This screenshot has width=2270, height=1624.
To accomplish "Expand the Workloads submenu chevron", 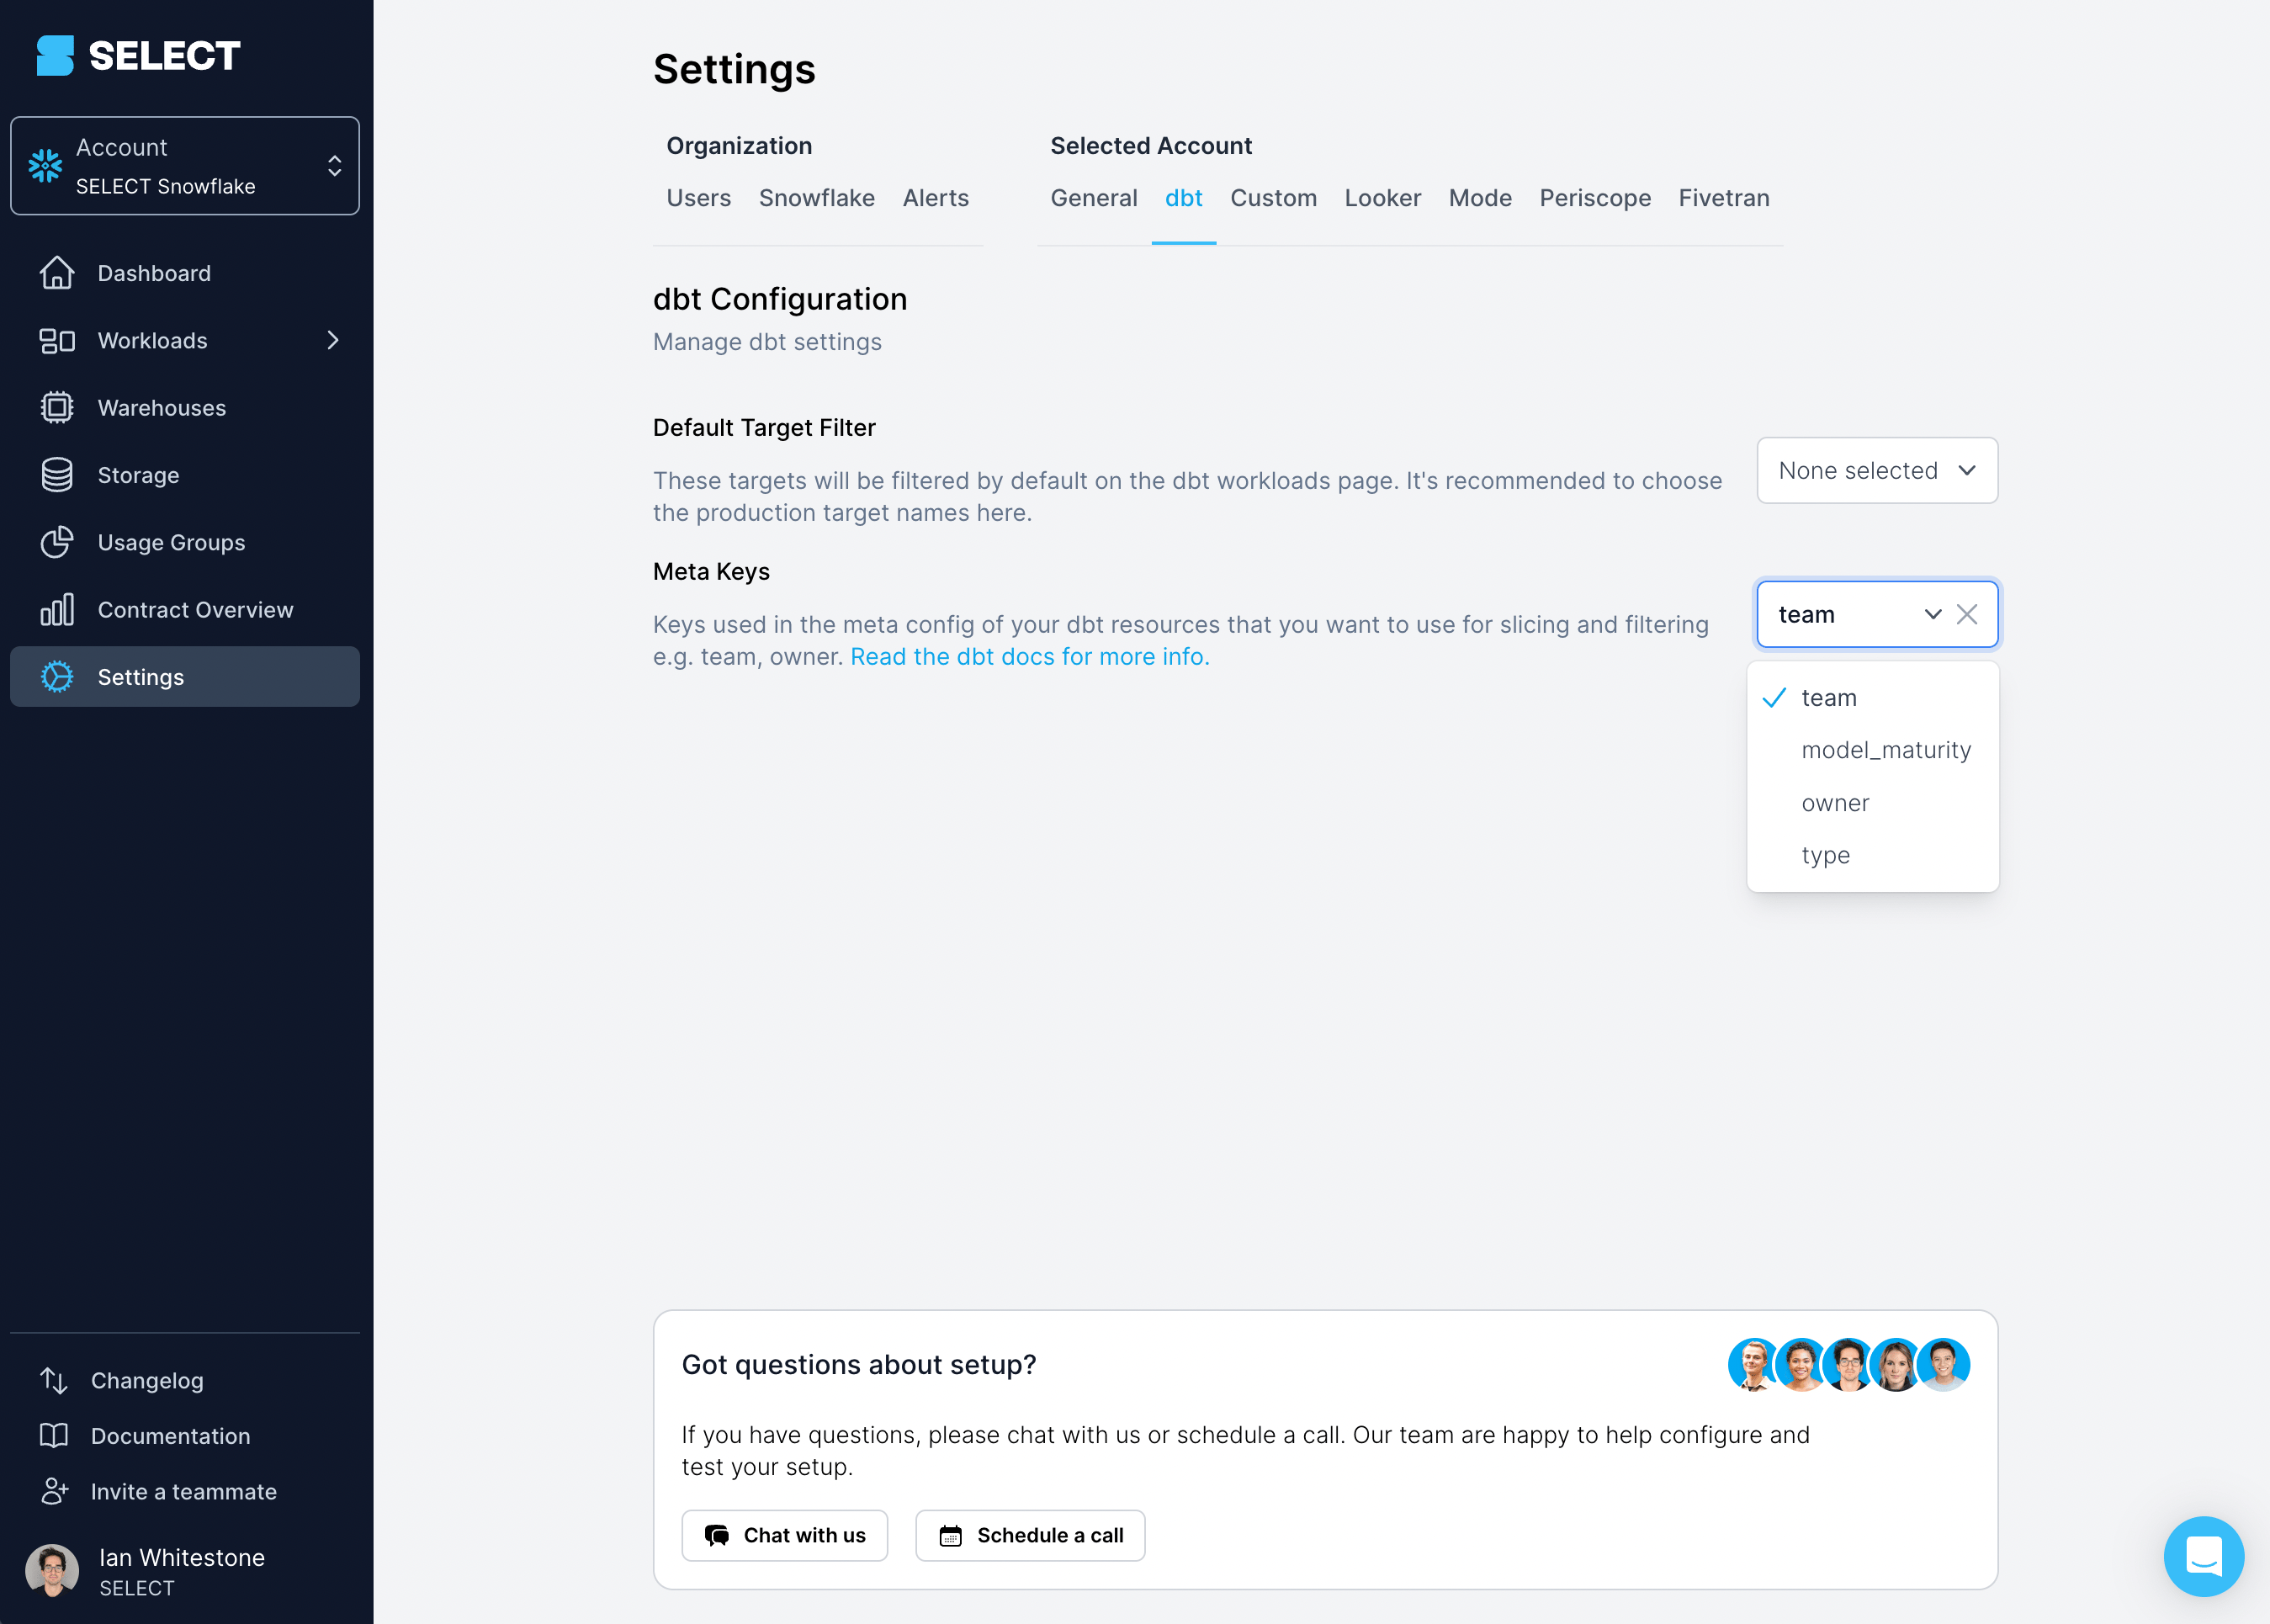I will tap(333, 341).
